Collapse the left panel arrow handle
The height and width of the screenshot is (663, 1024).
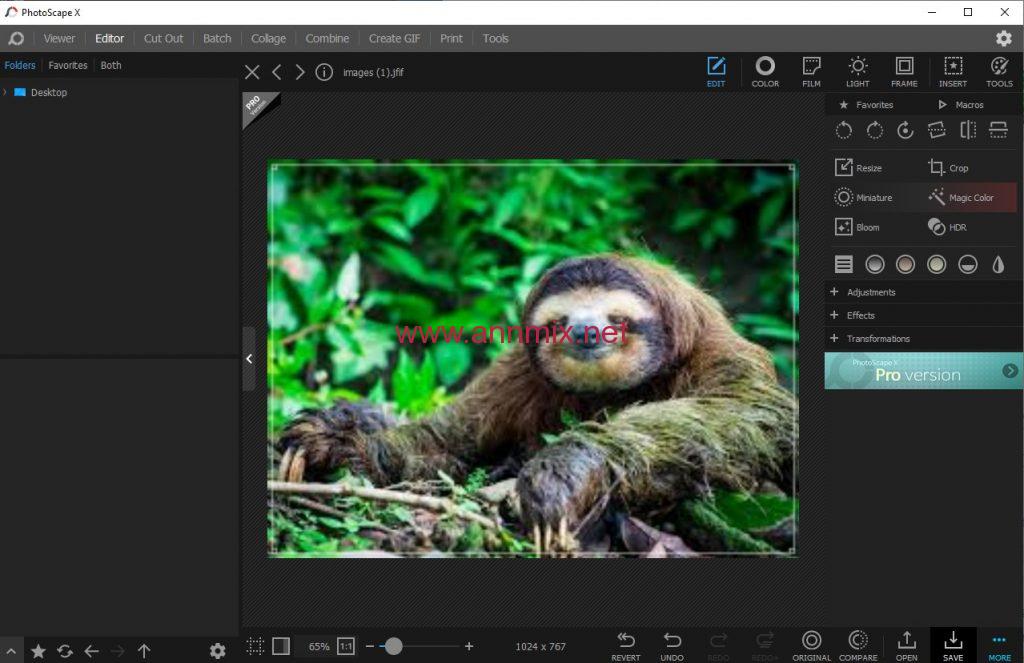(x=249, y=359)
